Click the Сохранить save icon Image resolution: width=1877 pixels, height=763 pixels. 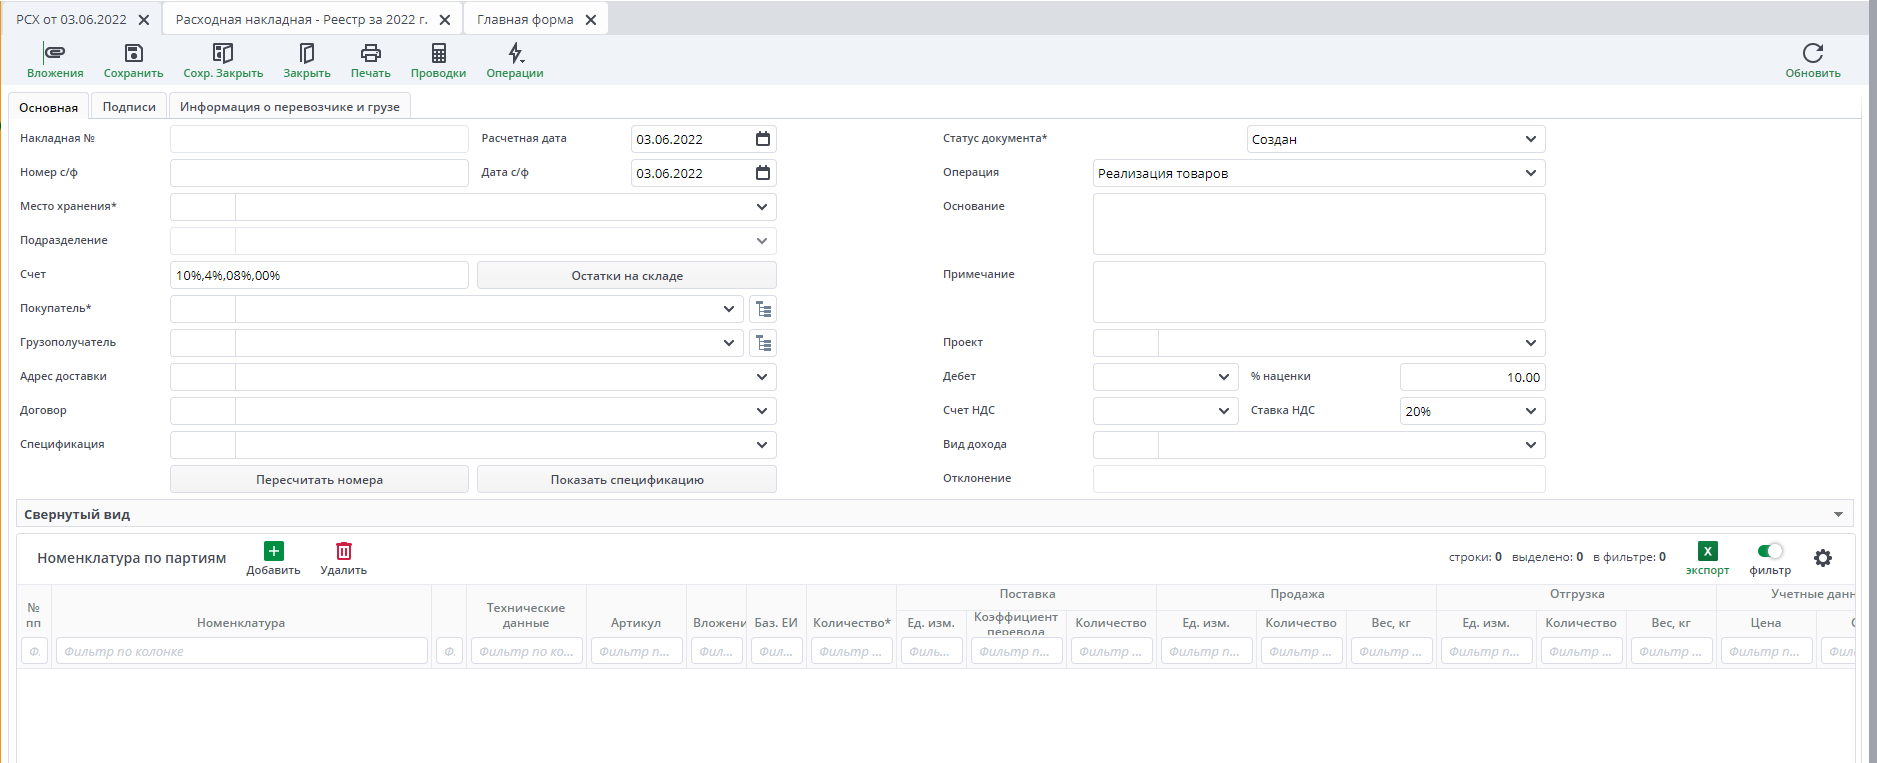(x=133, y=54)
